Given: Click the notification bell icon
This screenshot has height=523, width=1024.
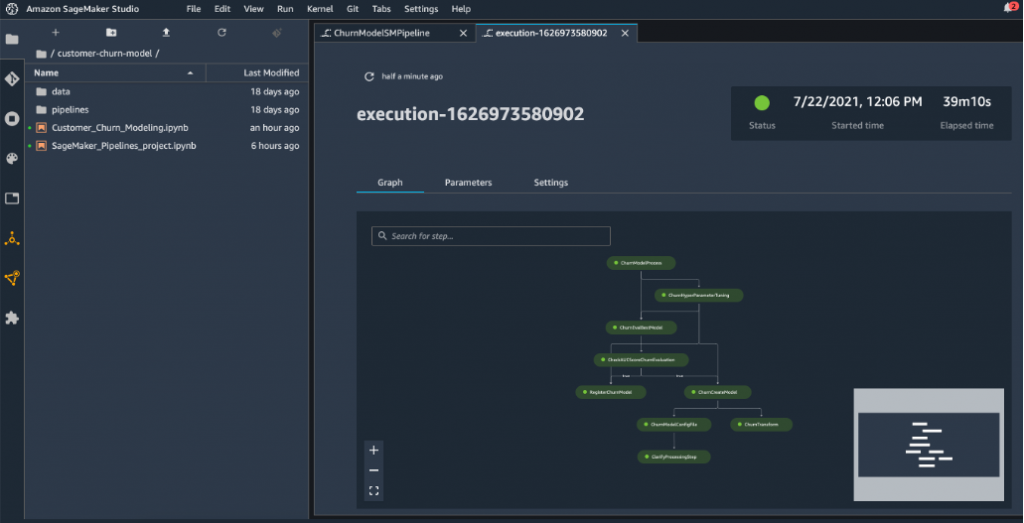Looking at the screenshot, I should 1008,8.
